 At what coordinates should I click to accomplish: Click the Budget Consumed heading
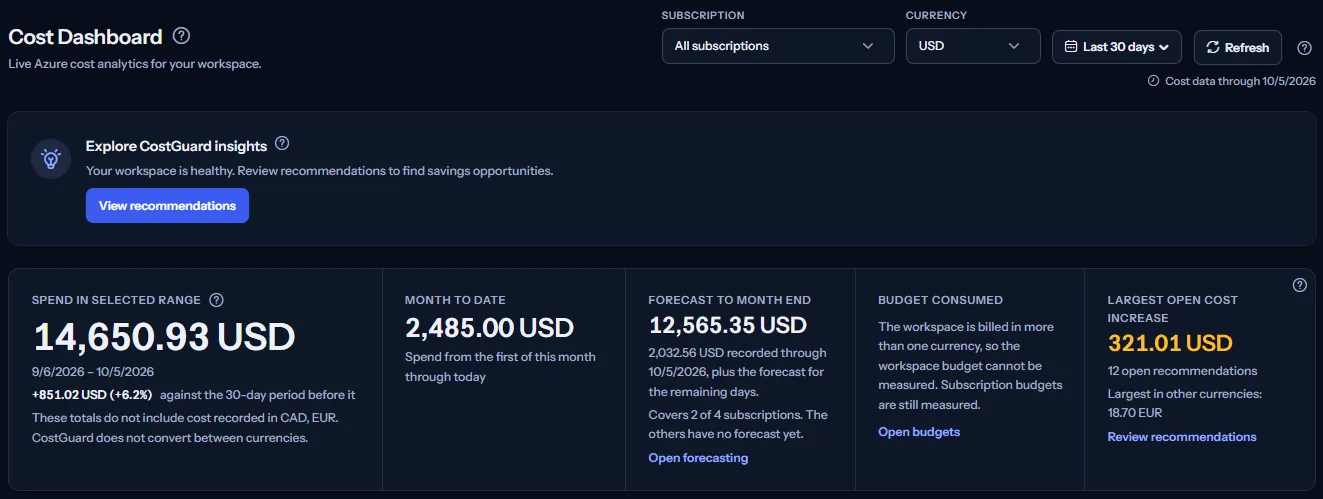[940, 300]
